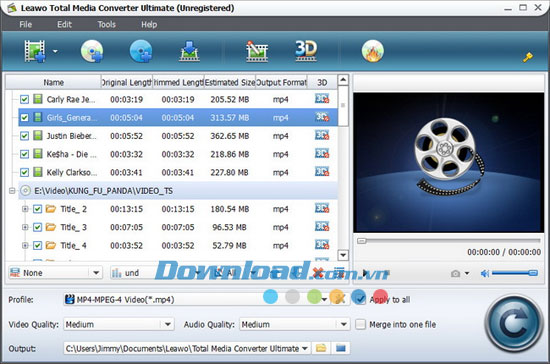Open the Add Video dropdown arrow

tap(55, 52)
